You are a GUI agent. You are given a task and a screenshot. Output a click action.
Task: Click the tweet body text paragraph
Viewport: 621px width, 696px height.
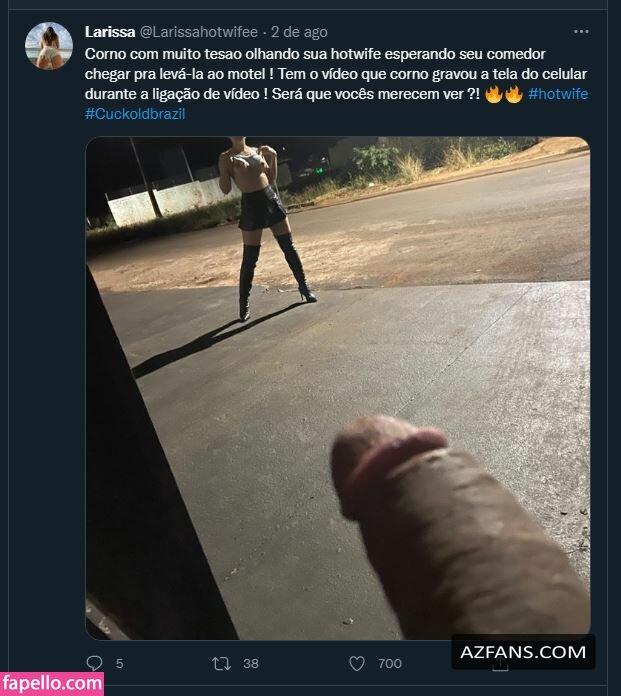[x=336, y=83]
